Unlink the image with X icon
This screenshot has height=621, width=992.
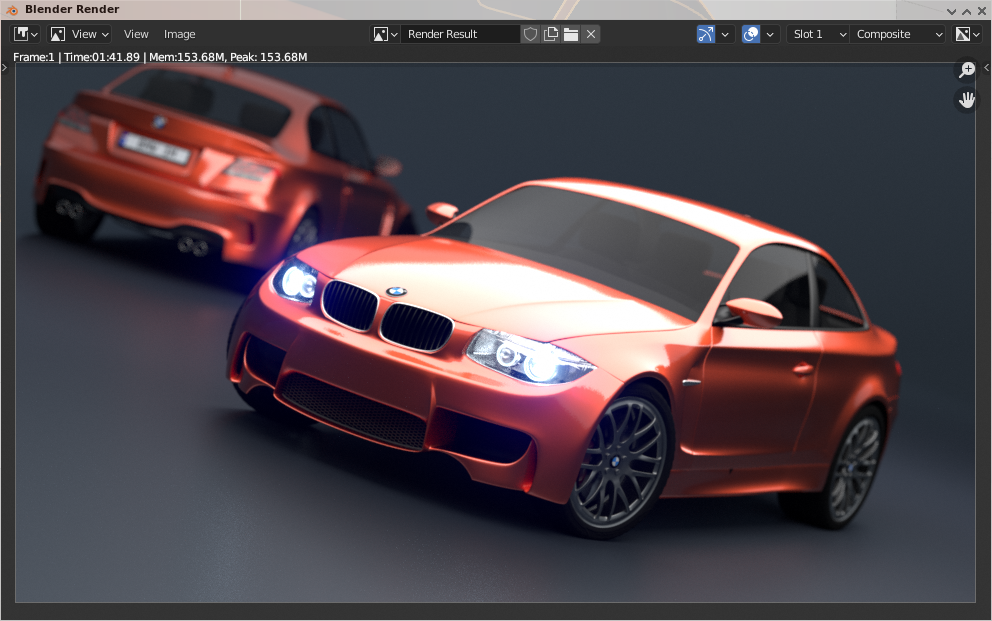point(591,34)
